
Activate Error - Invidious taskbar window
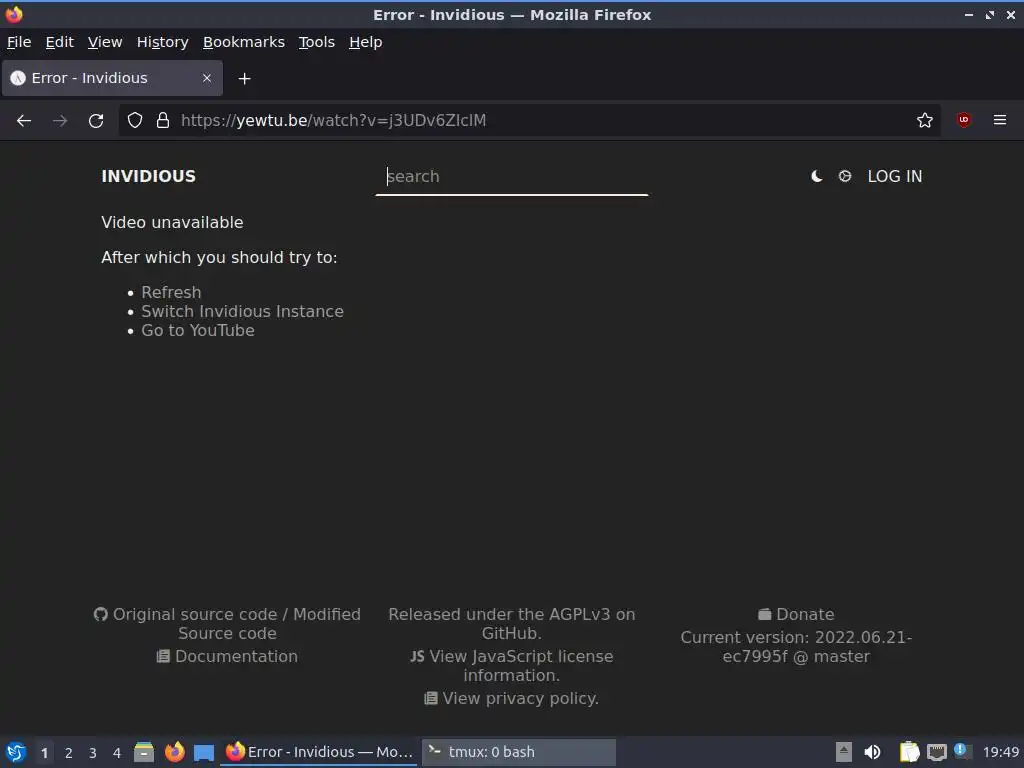[319, 752]
